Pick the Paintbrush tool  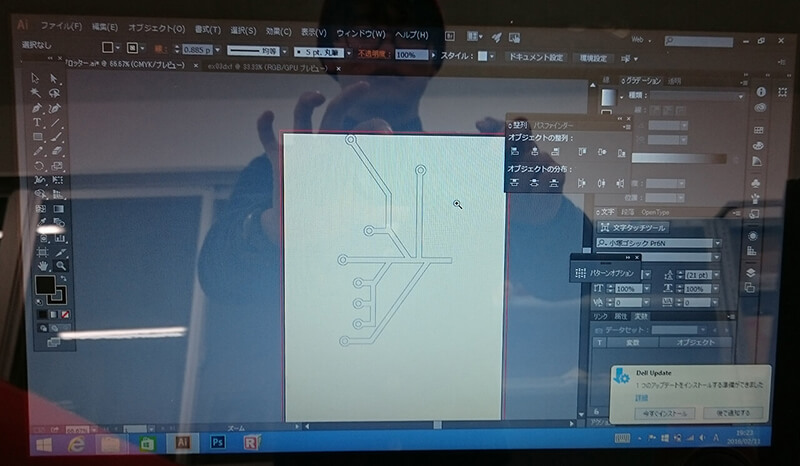click(x=56, y=137)
